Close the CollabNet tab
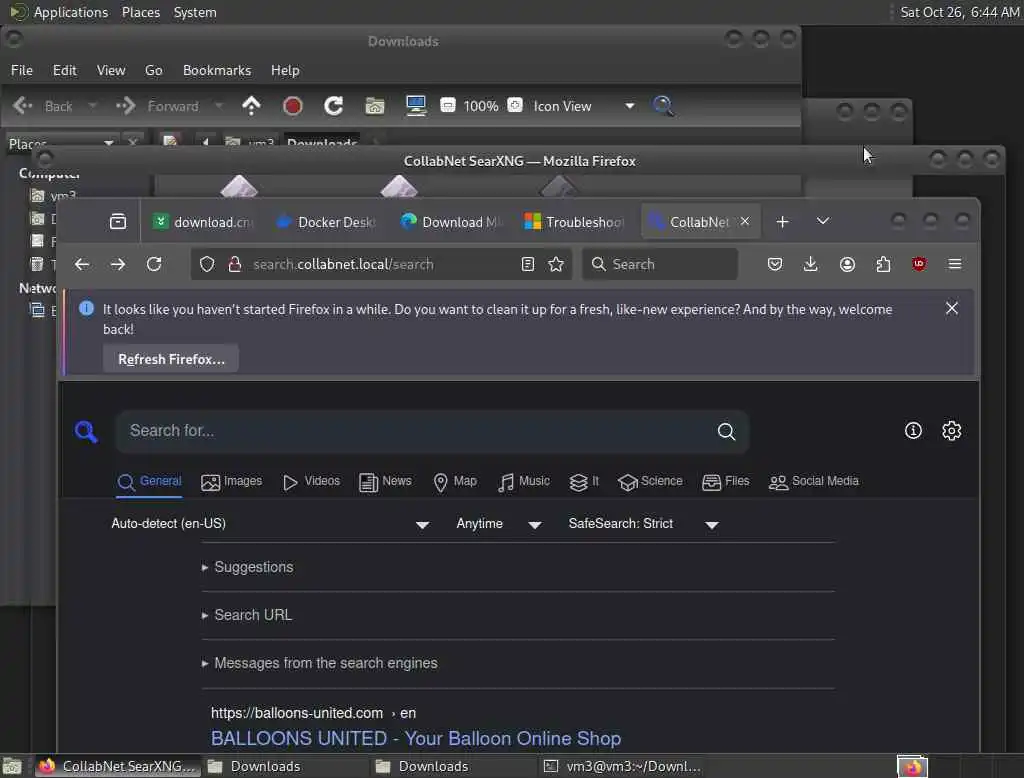Image resolution: width=1024 pixels, height=778 pixels. 744,221
